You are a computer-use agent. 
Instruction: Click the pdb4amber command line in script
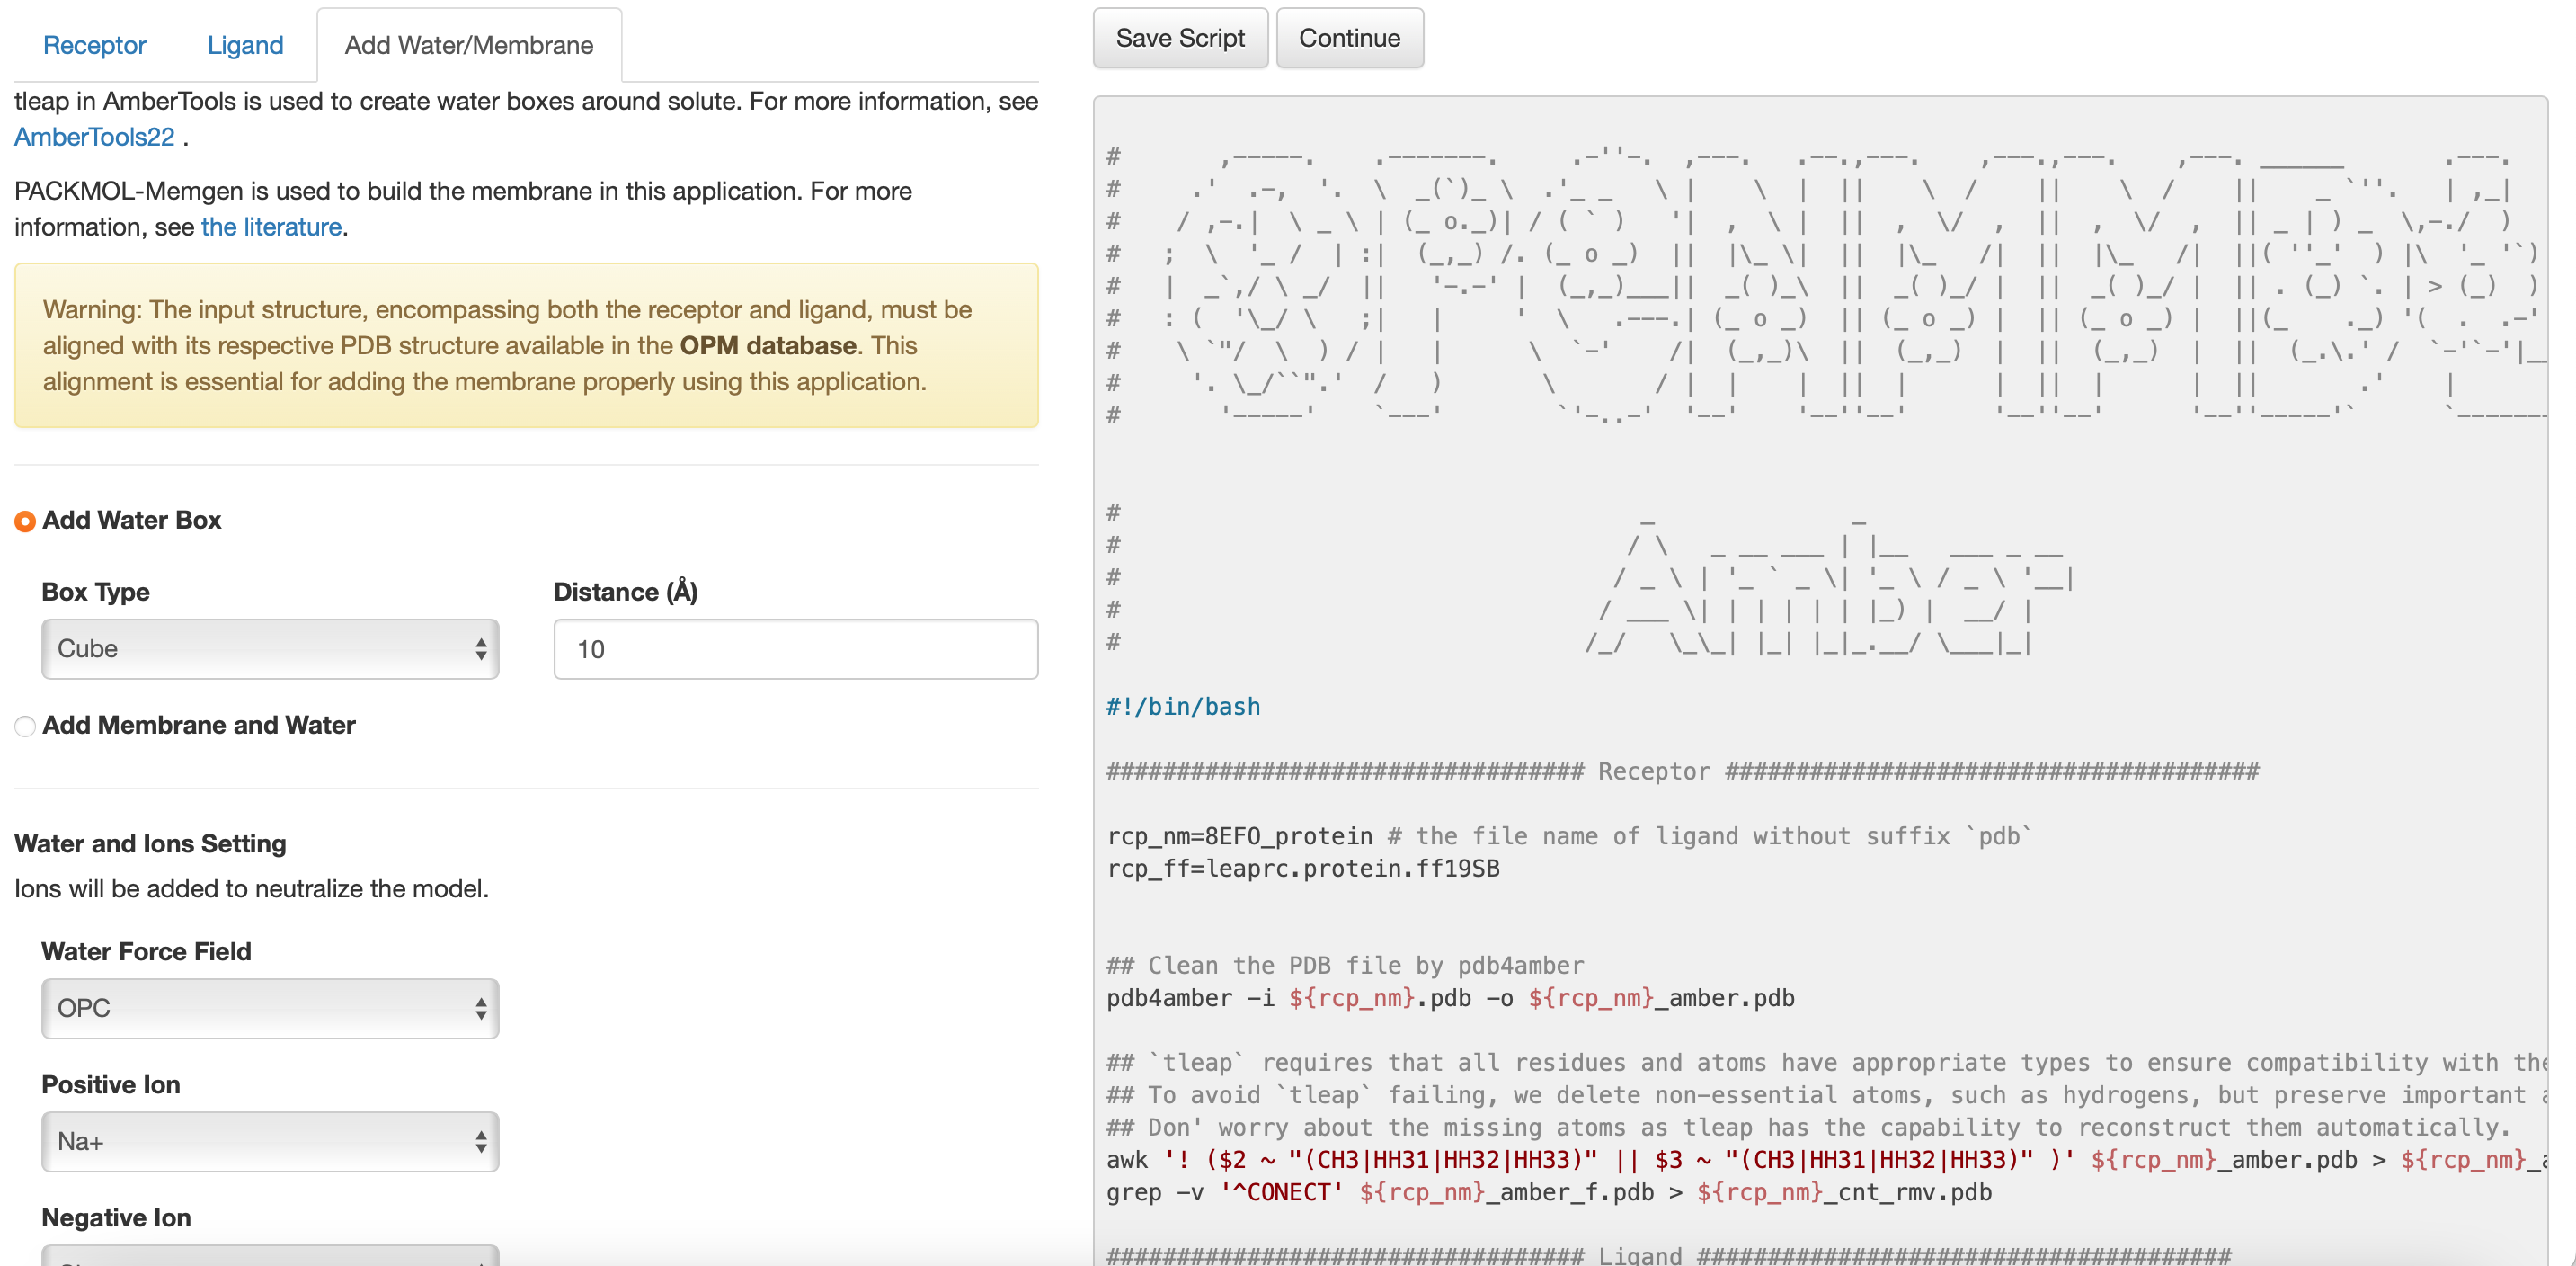click(1450, 998)
